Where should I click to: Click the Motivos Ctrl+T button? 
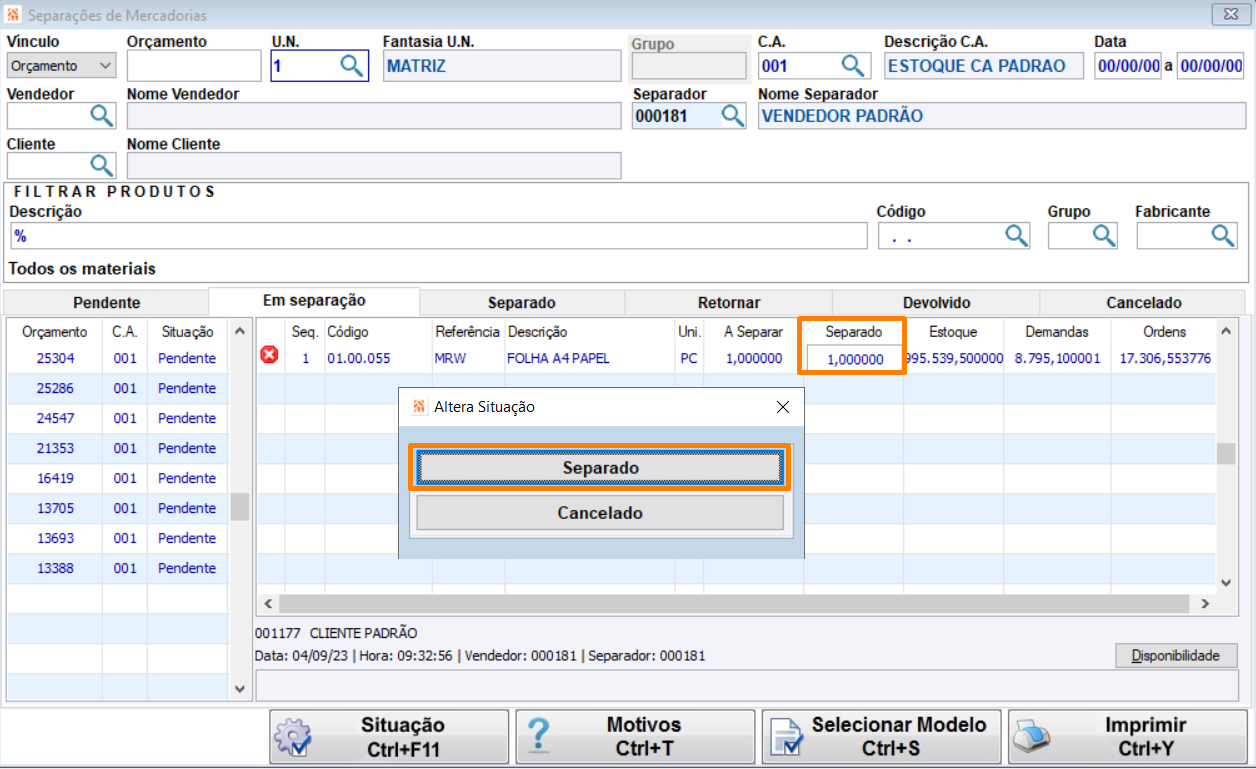(635, 737)
